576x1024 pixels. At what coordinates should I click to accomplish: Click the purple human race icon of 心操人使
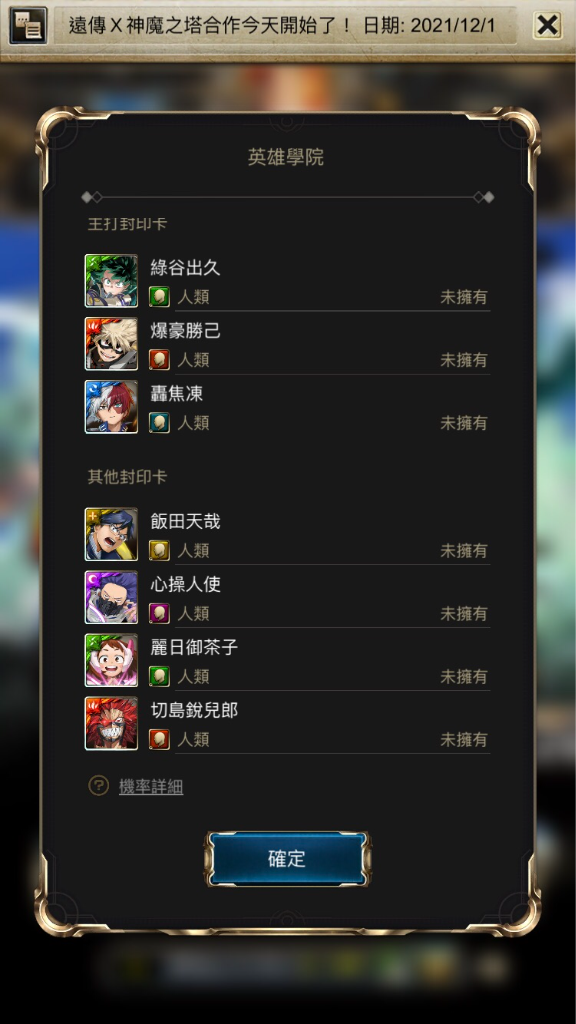click(159, 613)
